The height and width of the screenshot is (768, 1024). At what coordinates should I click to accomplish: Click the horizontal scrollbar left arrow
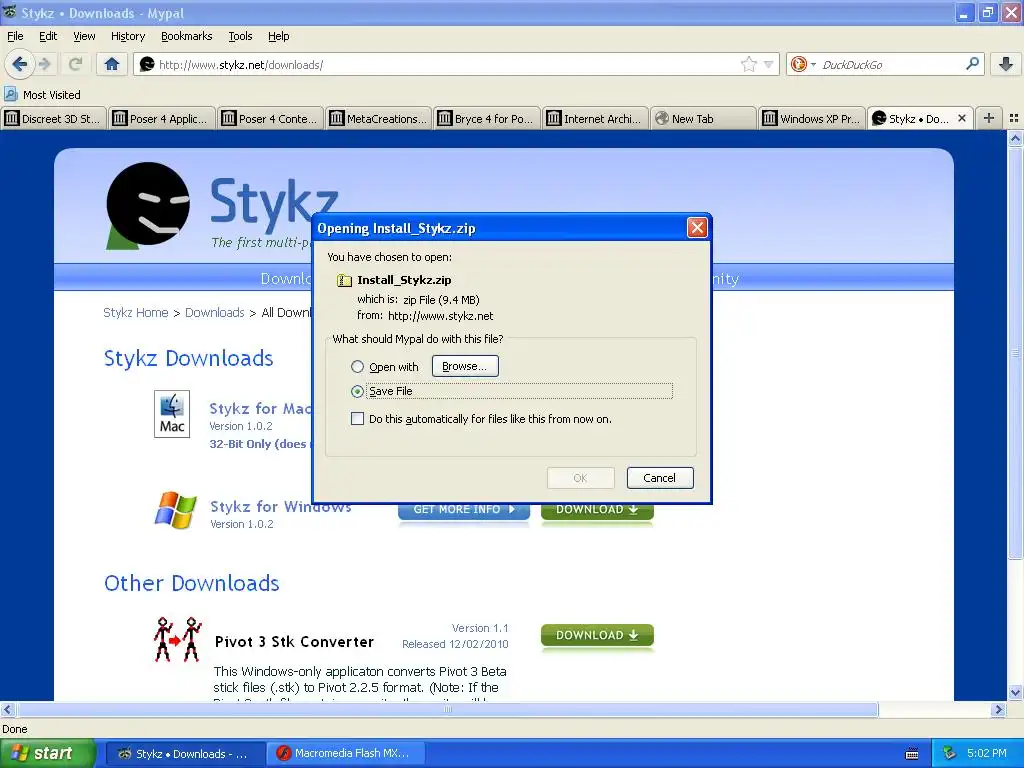[x=7, y=709]
